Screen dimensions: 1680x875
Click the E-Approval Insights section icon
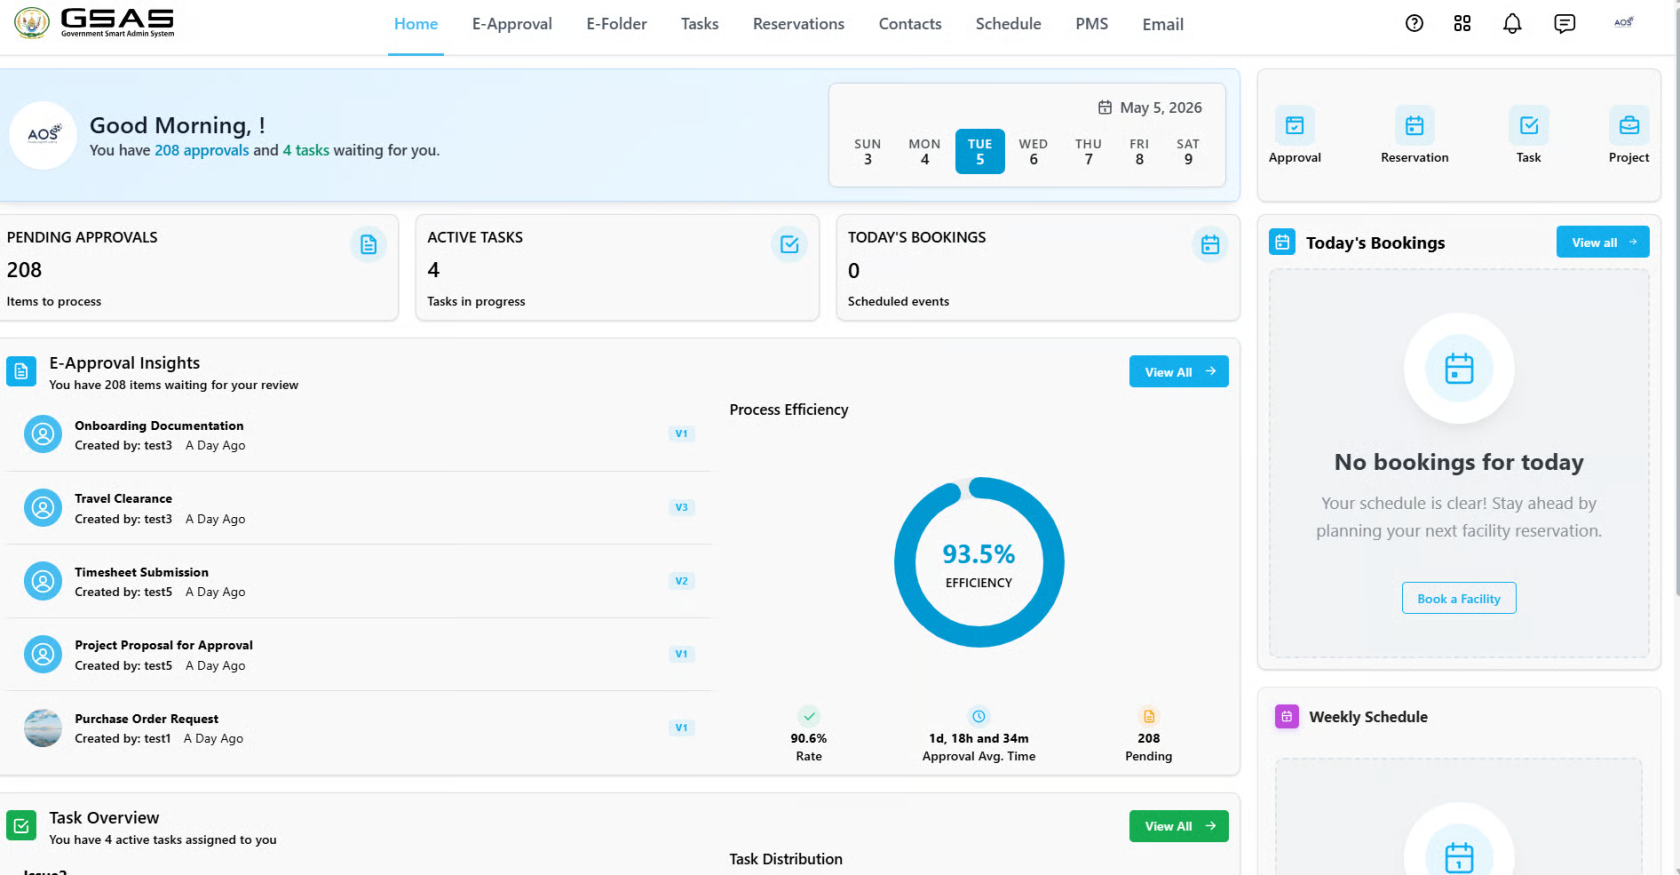[21, 371]
